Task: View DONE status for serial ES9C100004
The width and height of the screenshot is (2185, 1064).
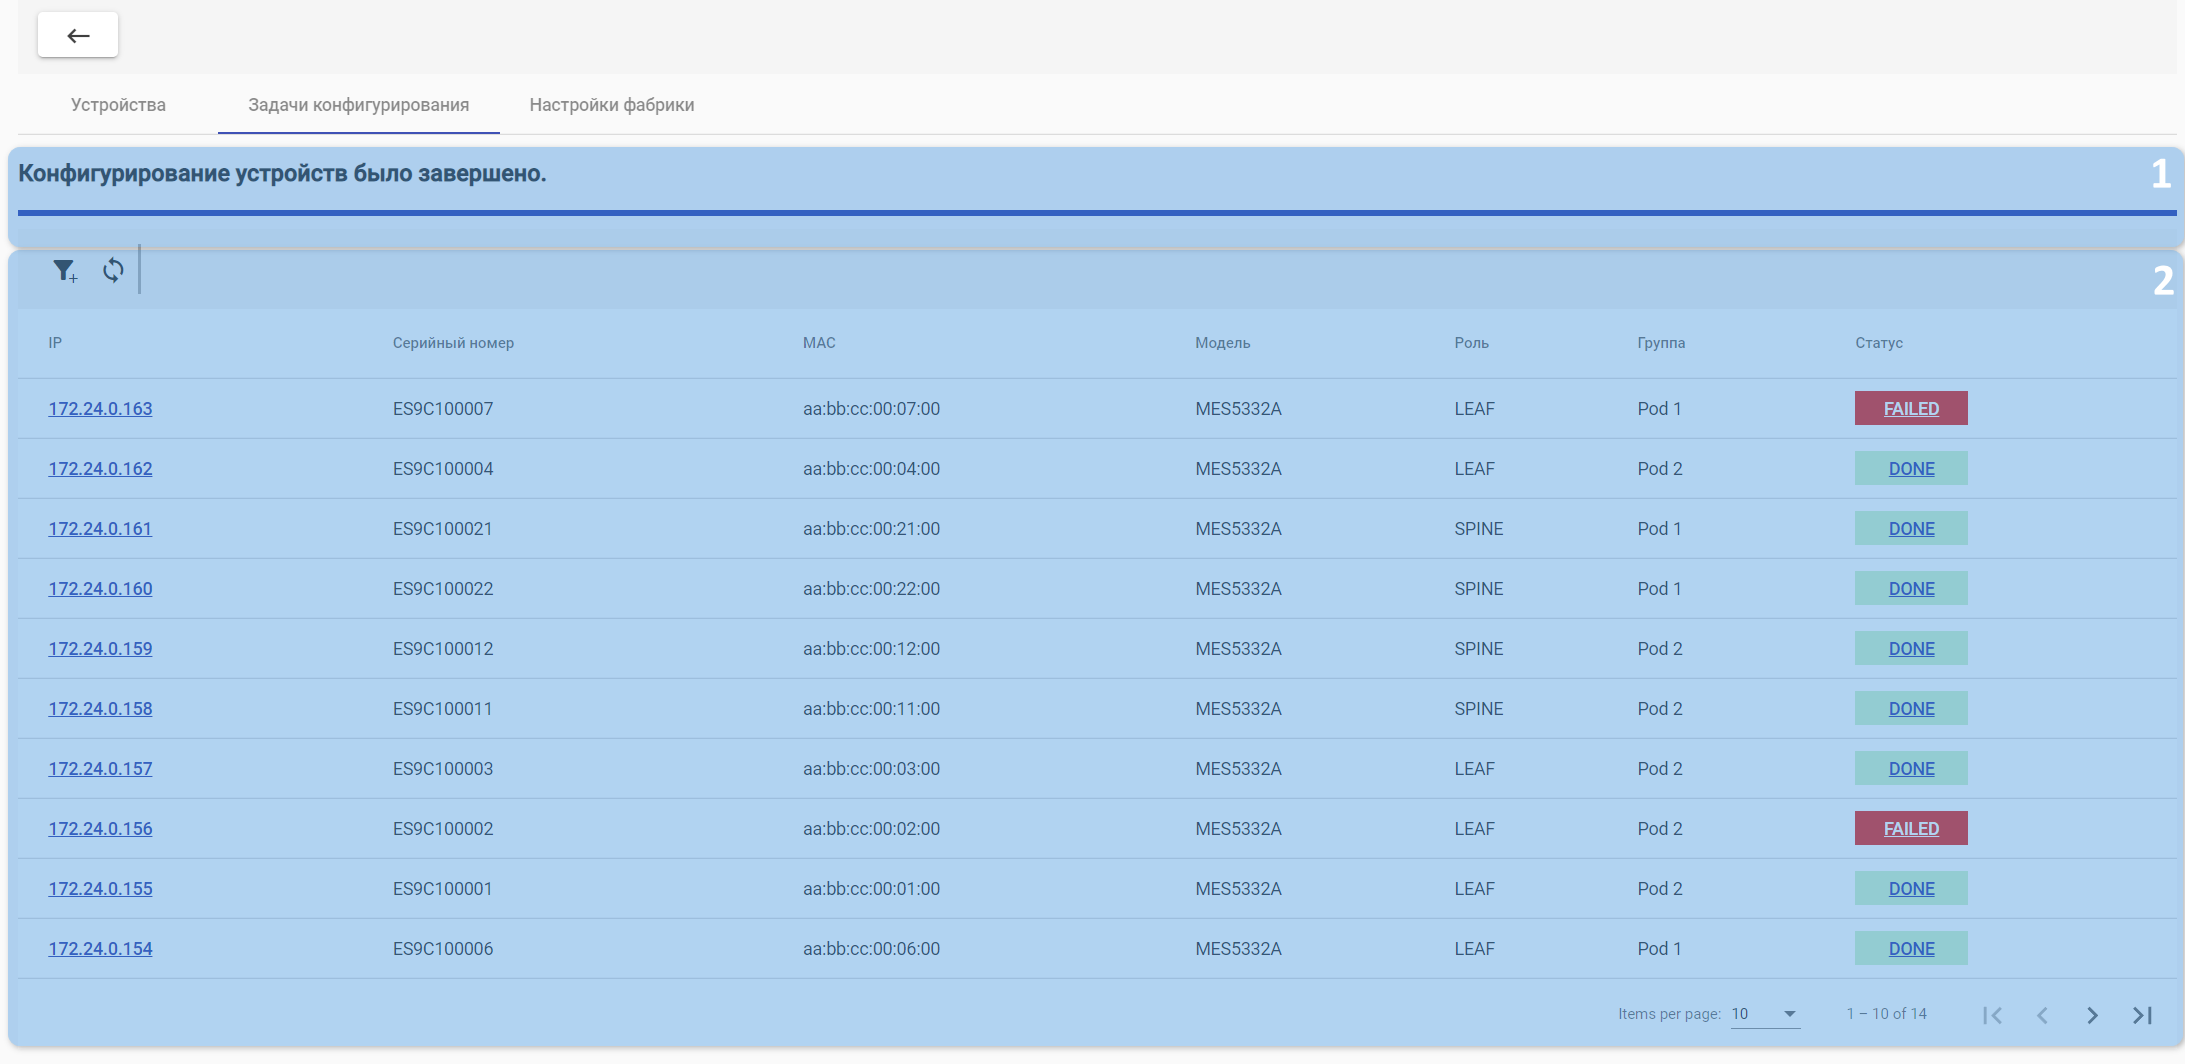Action: [1911, 468]
